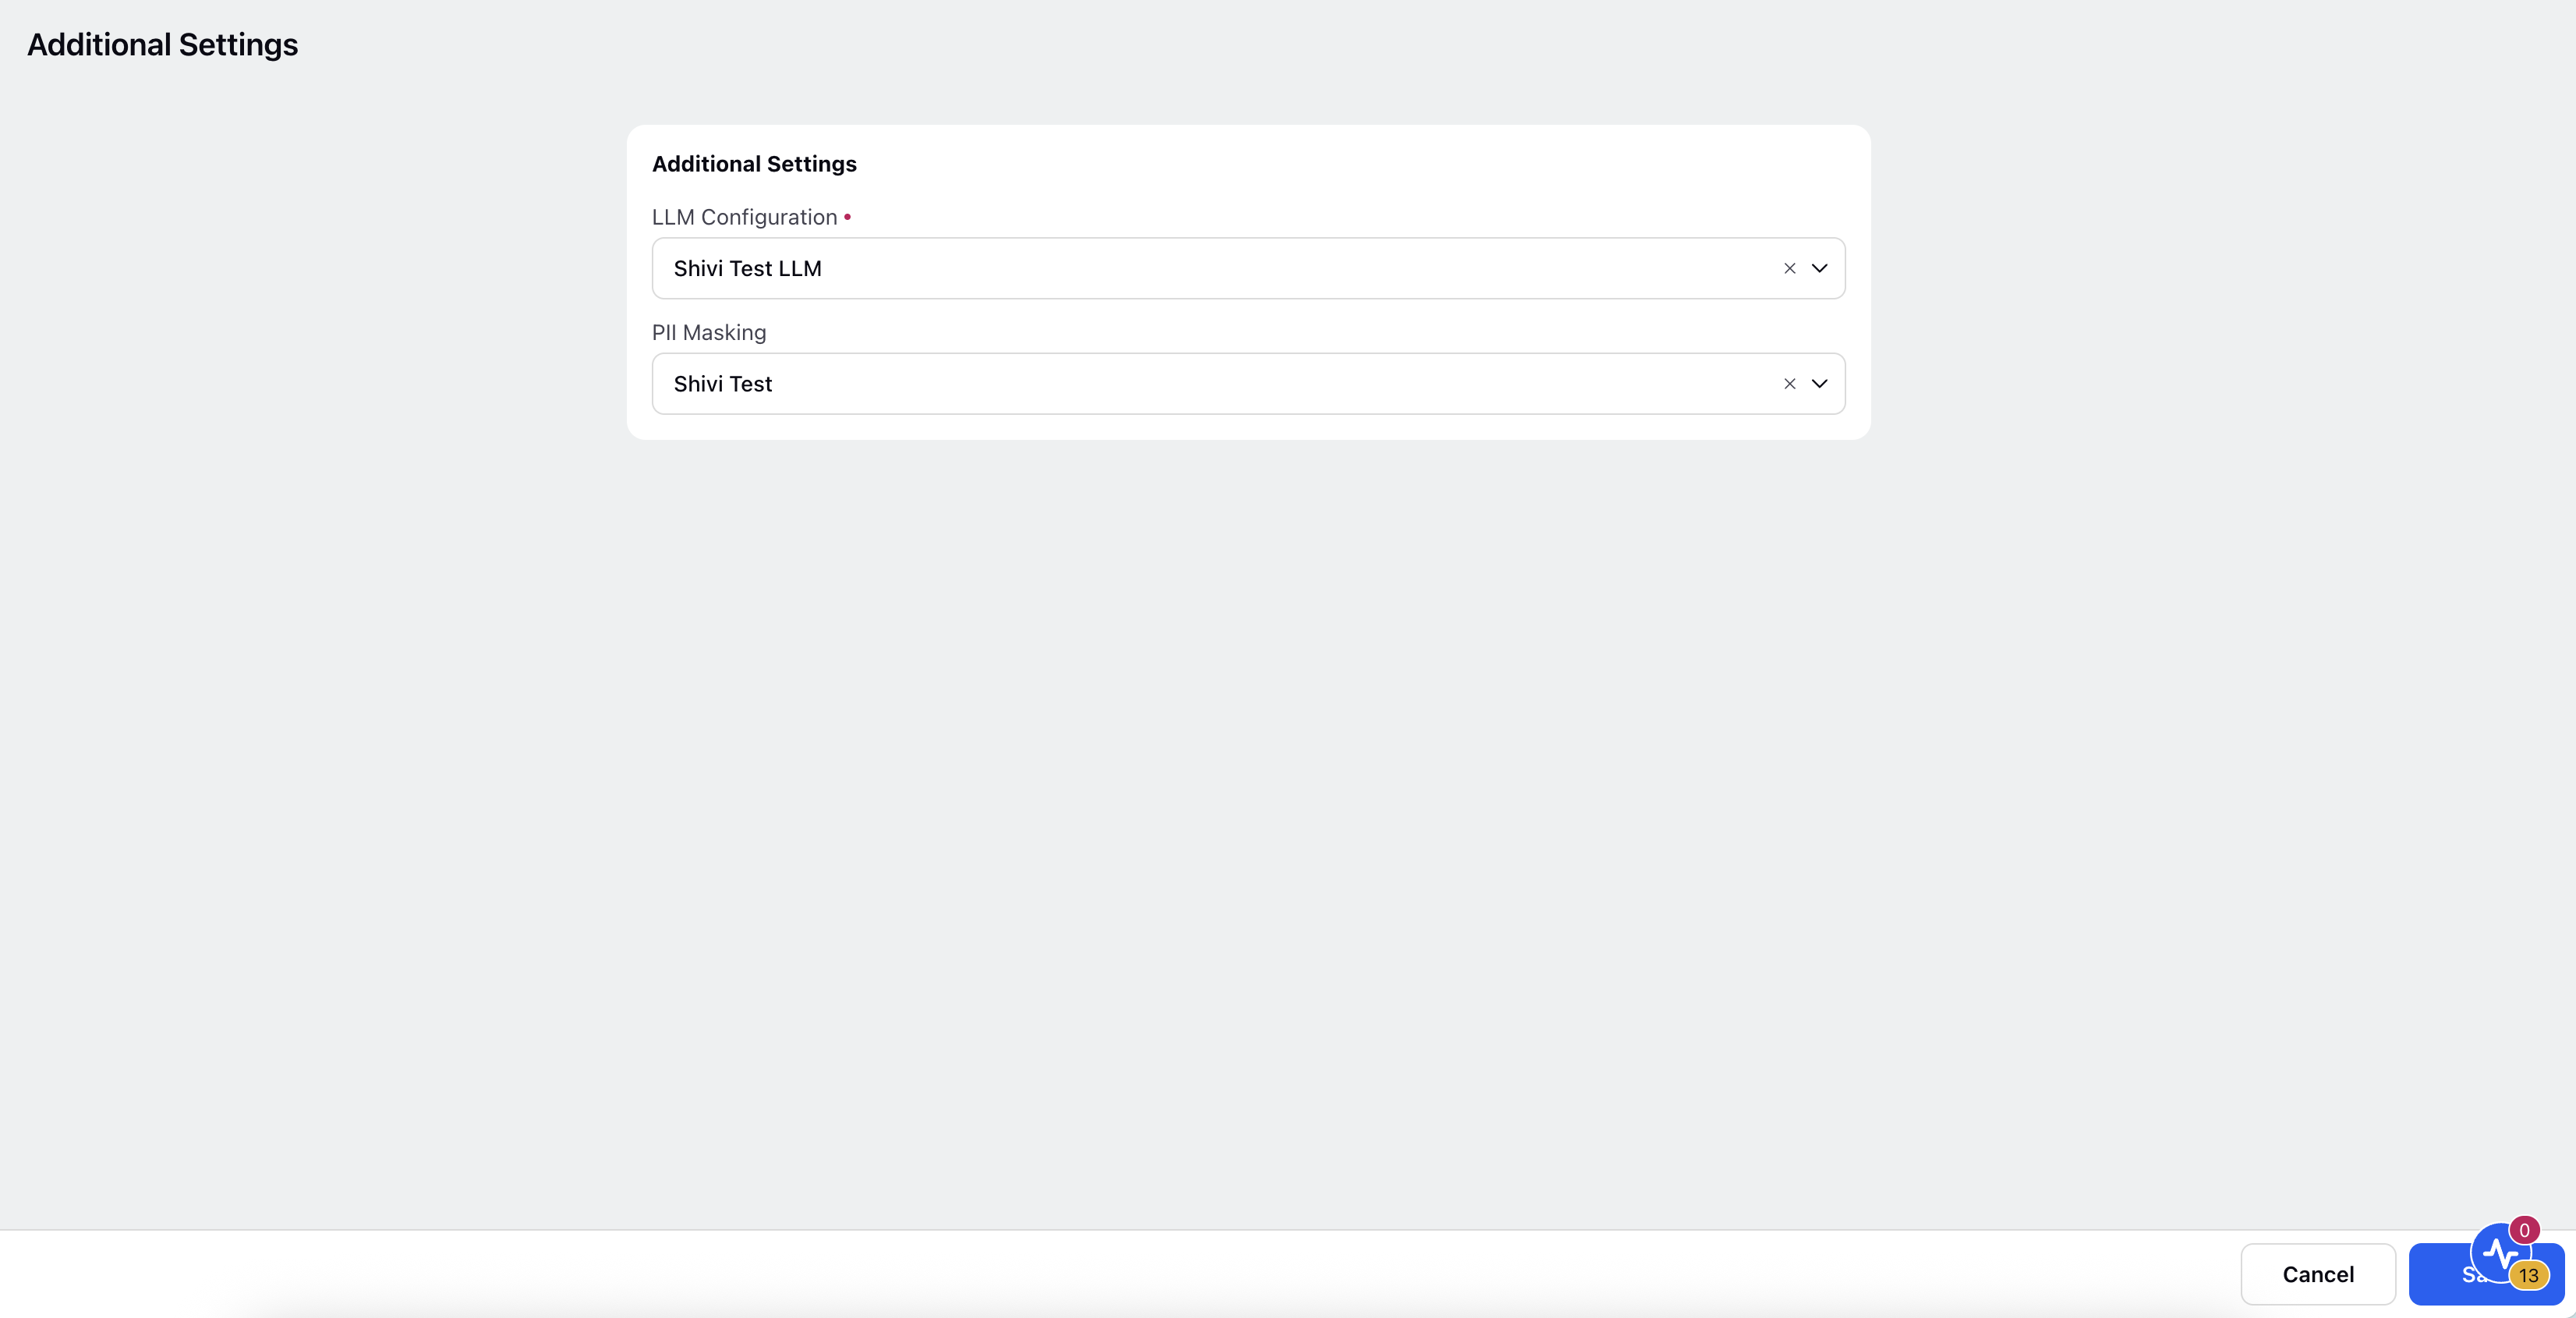Click the LLM Configuration label

pos(744,217)
